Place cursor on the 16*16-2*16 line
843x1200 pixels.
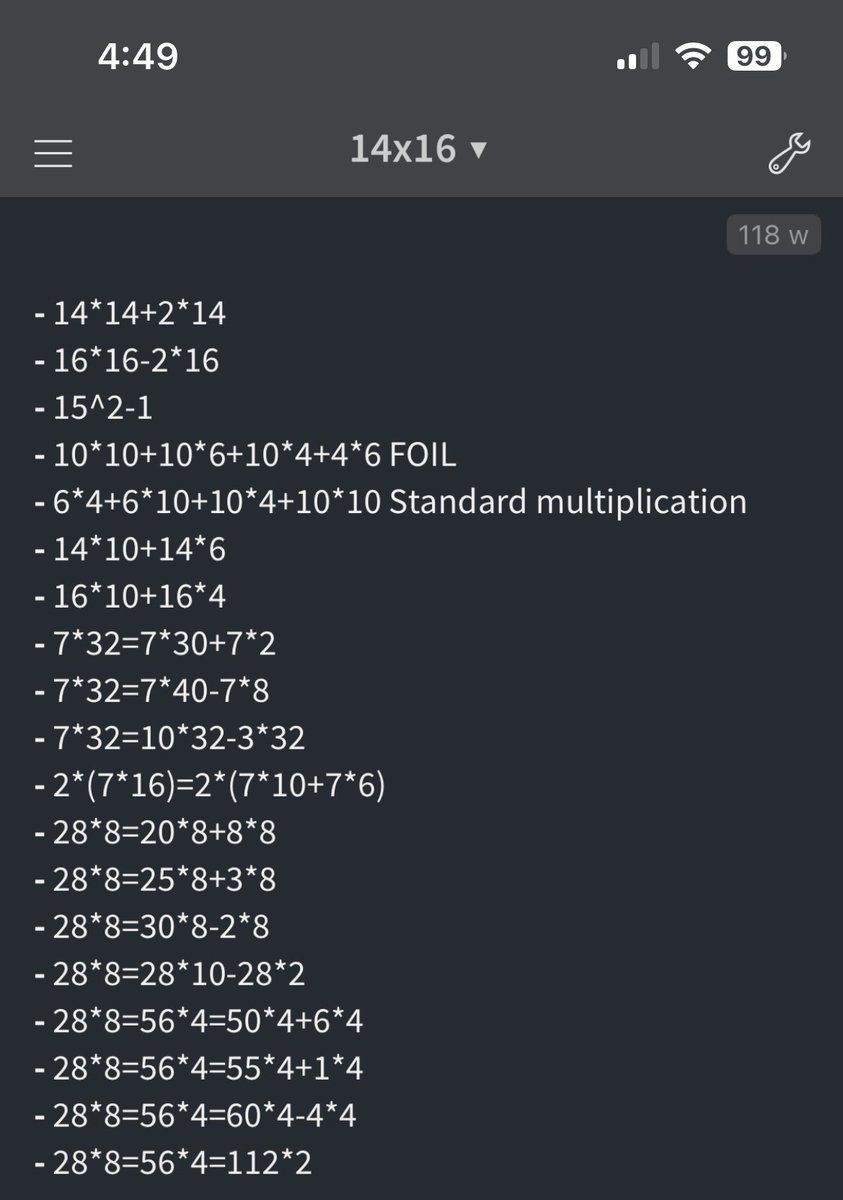click(135, 361)
